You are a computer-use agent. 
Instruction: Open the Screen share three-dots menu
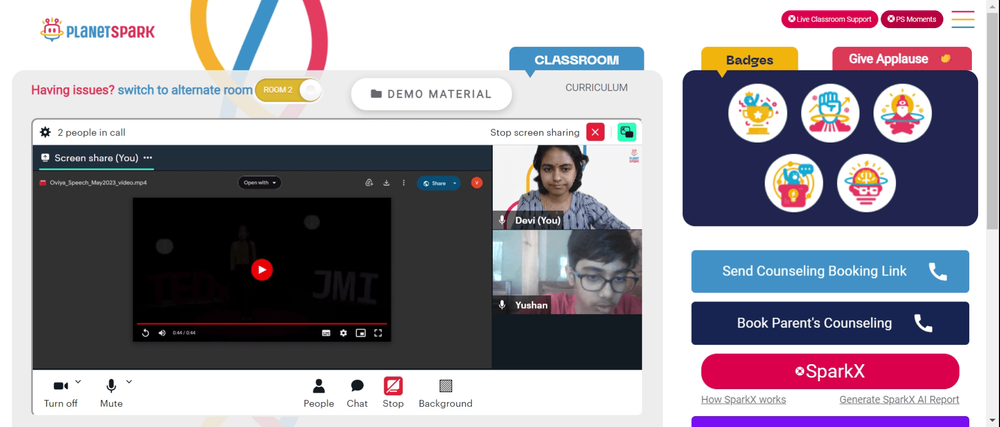(148, 158)
